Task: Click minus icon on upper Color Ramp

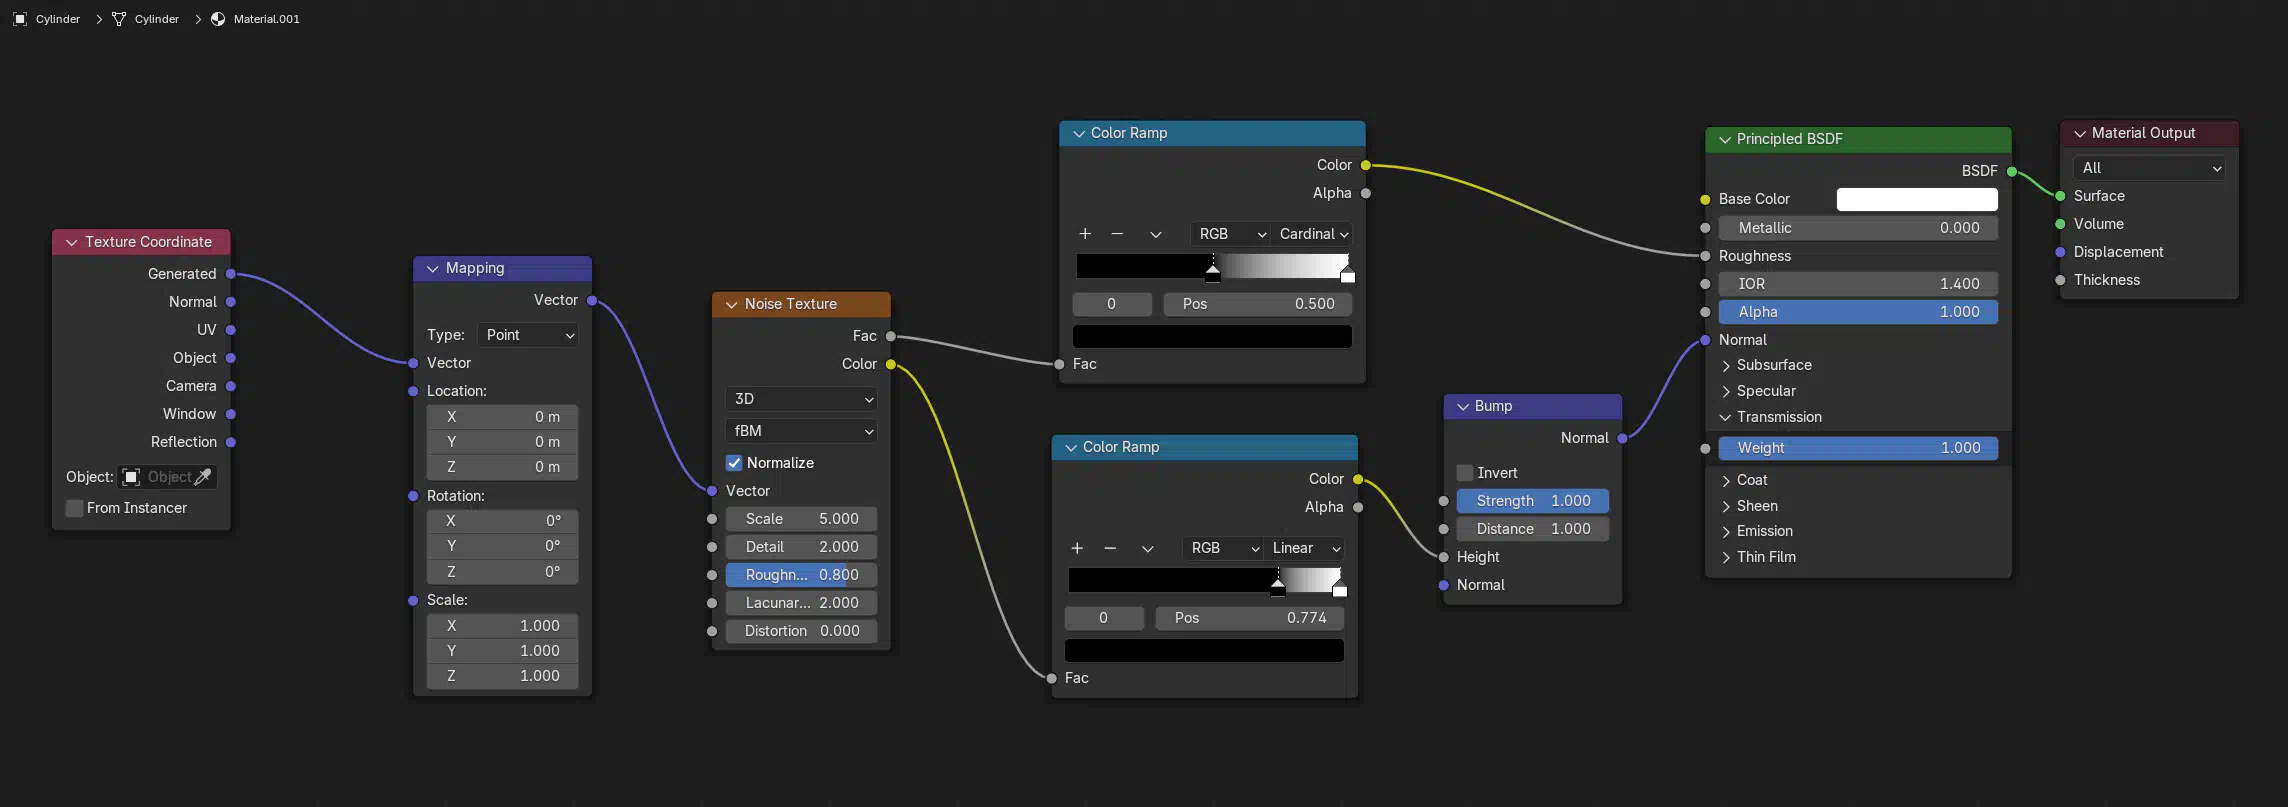Action: tap(1117, 234)
